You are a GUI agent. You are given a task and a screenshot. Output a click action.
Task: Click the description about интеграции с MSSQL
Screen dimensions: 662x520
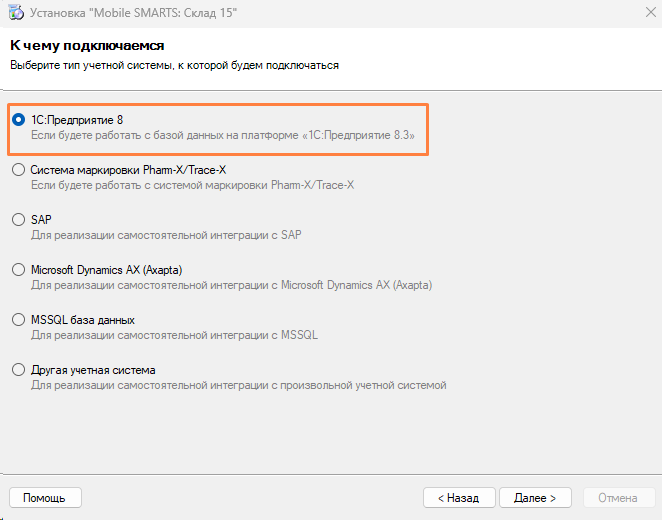pos(174,335)
